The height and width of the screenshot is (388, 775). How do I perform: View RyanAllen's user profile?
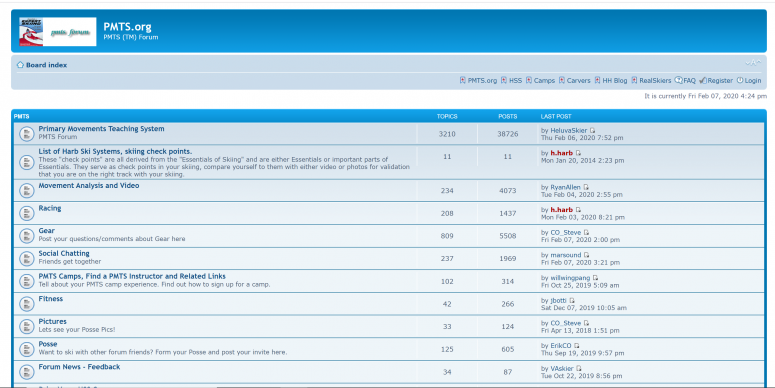coord(565,187)
